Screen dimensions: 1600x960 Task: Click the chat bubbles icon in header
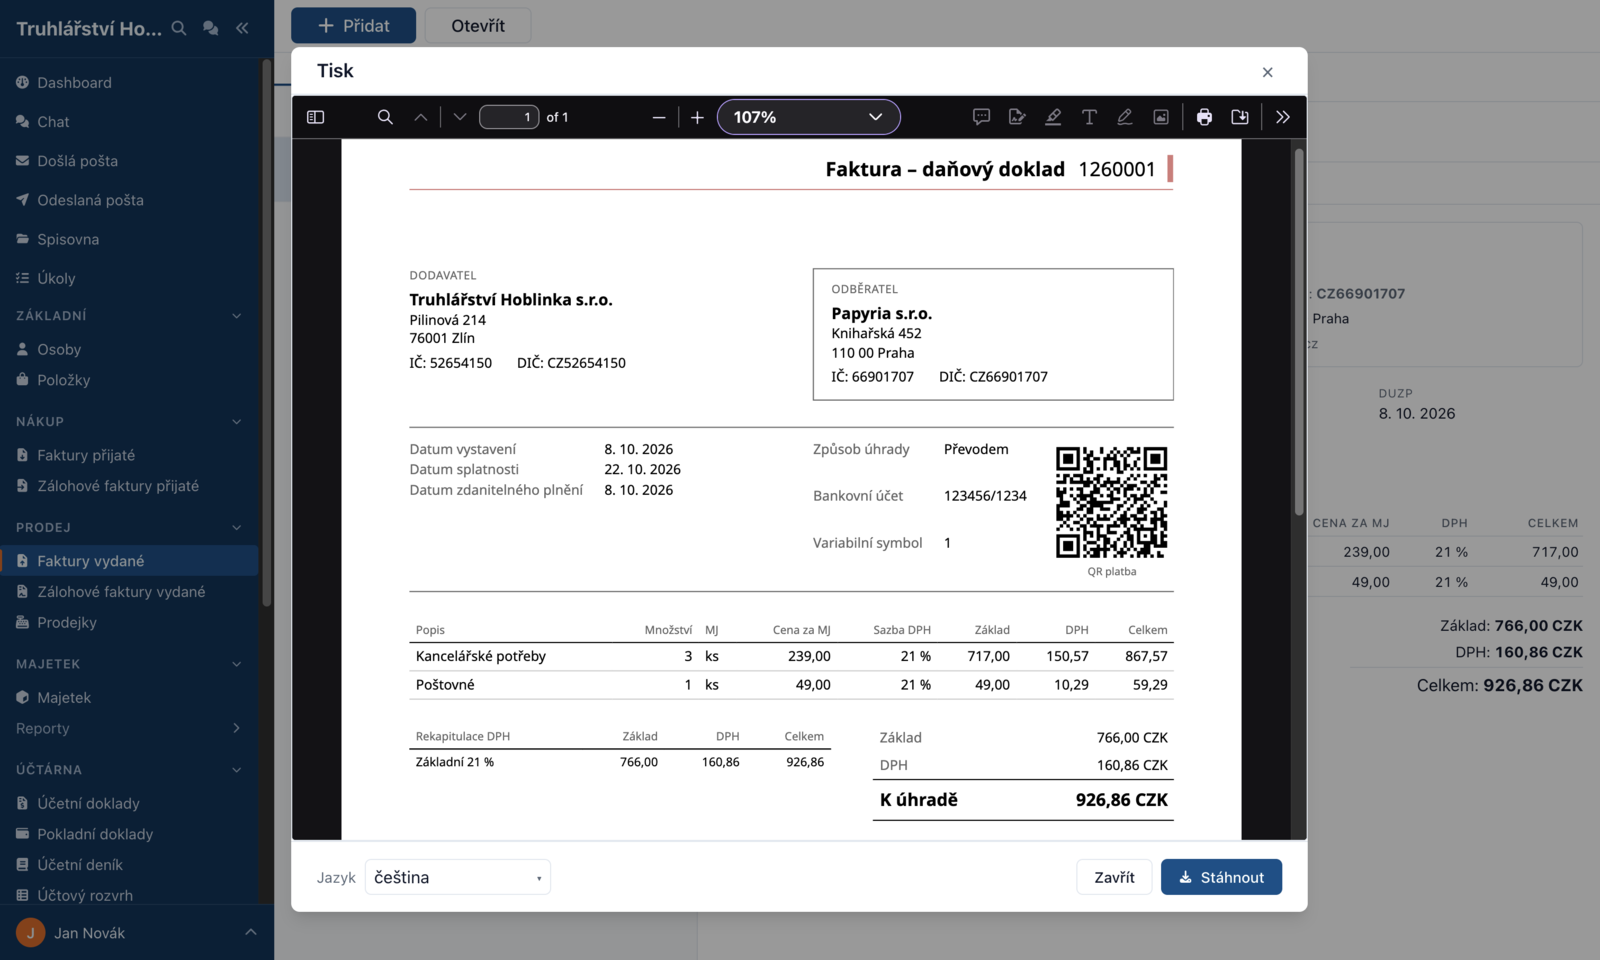[x=210, y=28]
